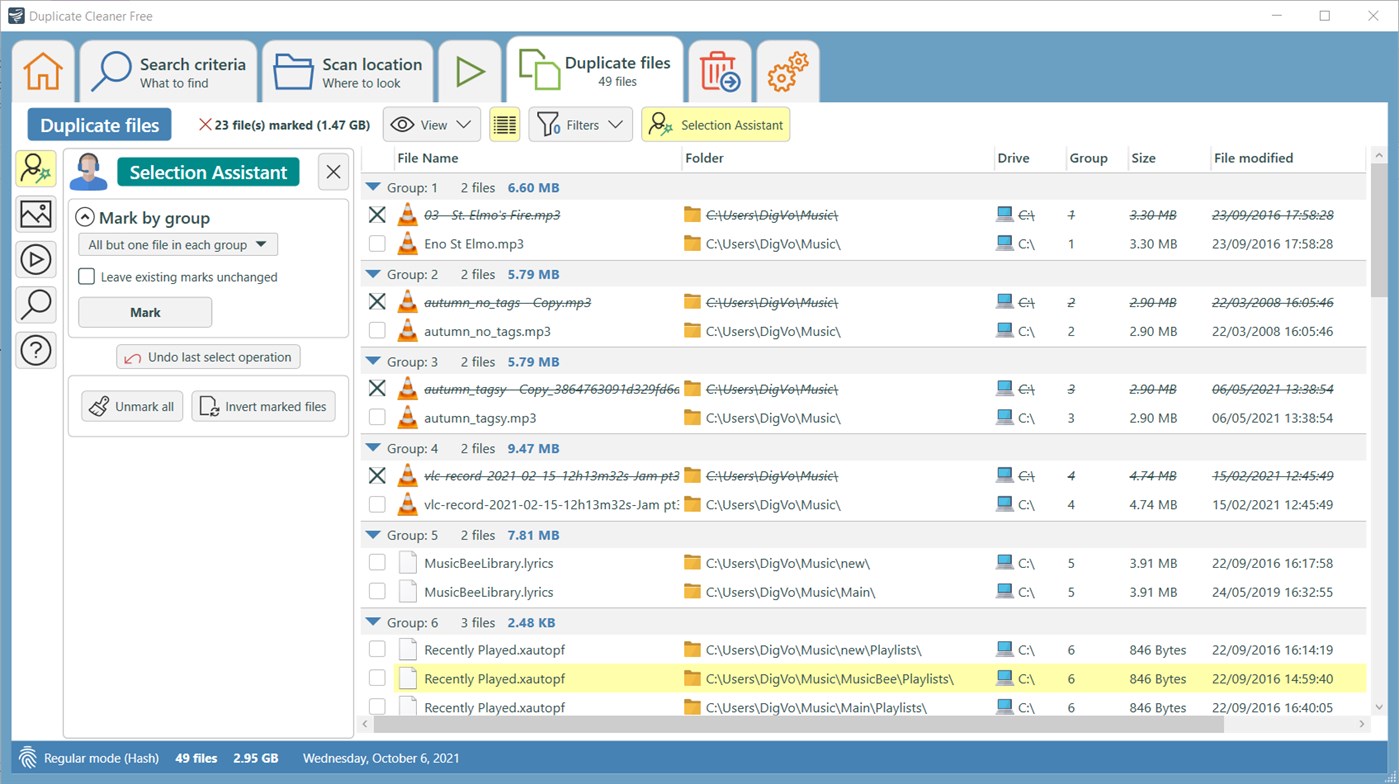Switch to the Search criteria tab
The image size is (1399, 784).
(x=168, y=70)
